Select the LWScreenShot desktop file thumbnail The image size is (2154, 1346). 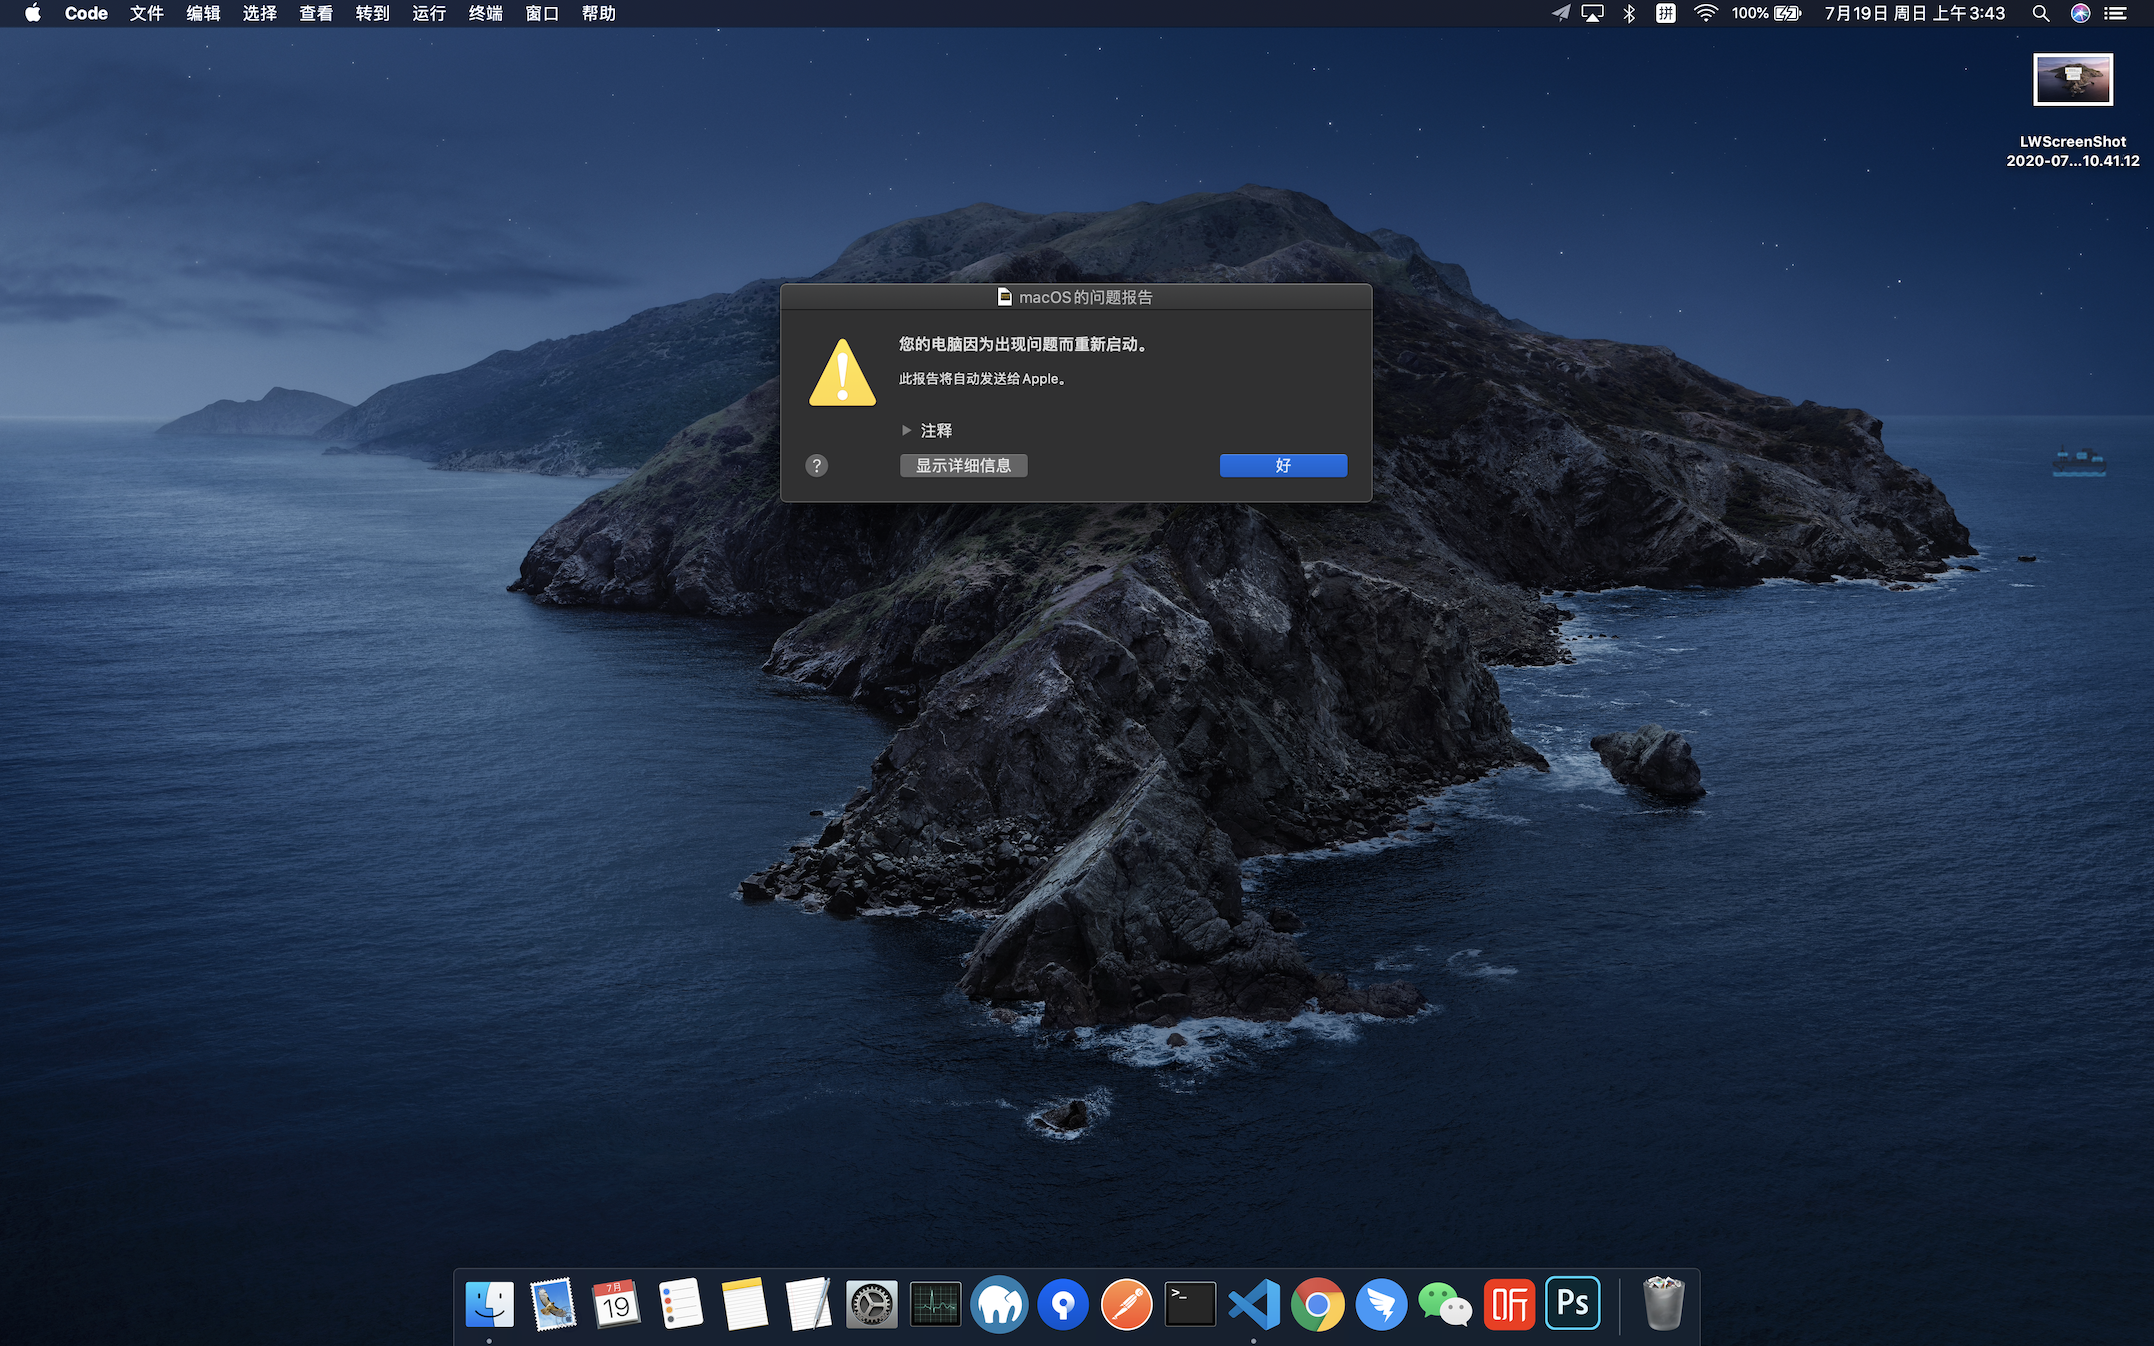[2072, 80]
